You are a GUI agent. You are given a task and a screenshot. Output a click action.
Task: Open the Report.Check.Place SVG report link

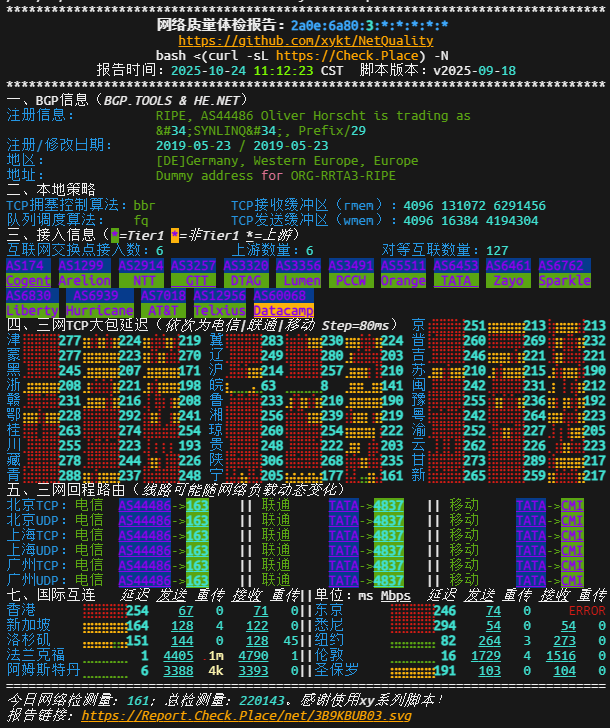coord(245,716)
